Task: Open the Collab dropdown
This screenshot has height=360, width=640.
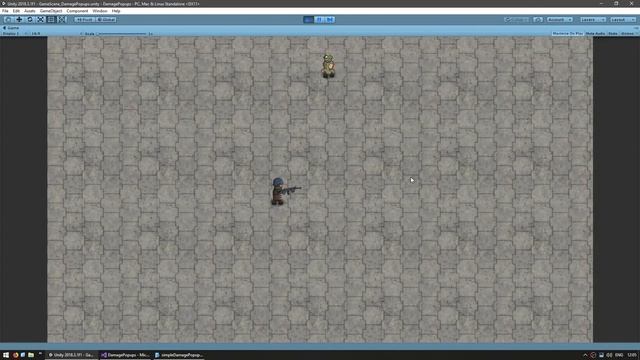Action: [x=517, y=20]
